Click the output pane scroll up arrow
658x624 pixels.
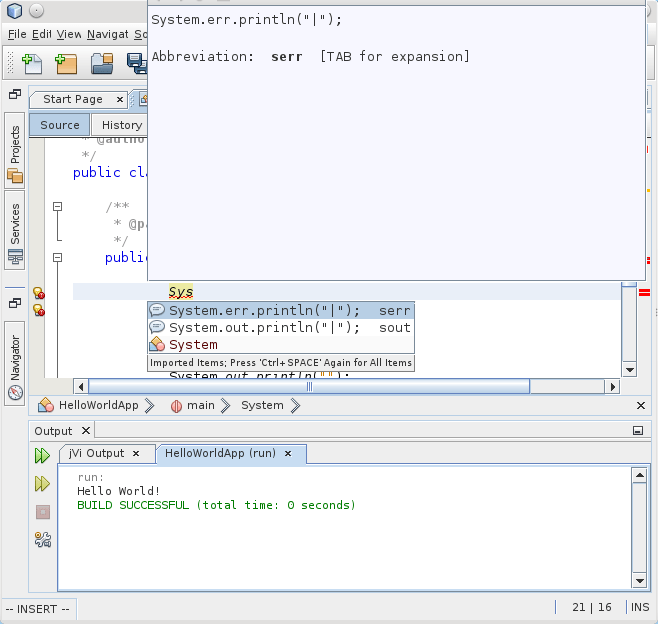coord(640,475)
